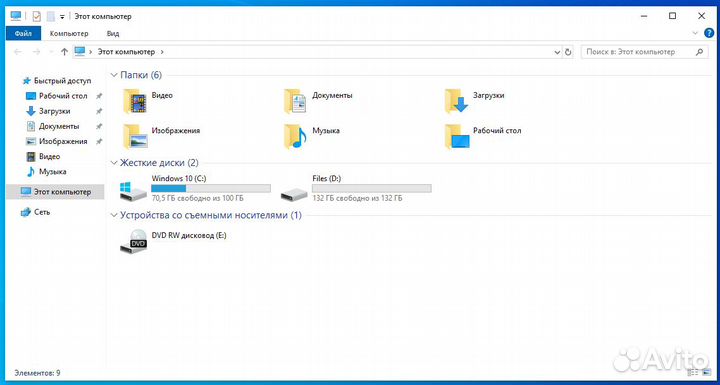Click the computer icon in the address bar
The width and height of the screenshot is (720, 385).
click(80, 51)
